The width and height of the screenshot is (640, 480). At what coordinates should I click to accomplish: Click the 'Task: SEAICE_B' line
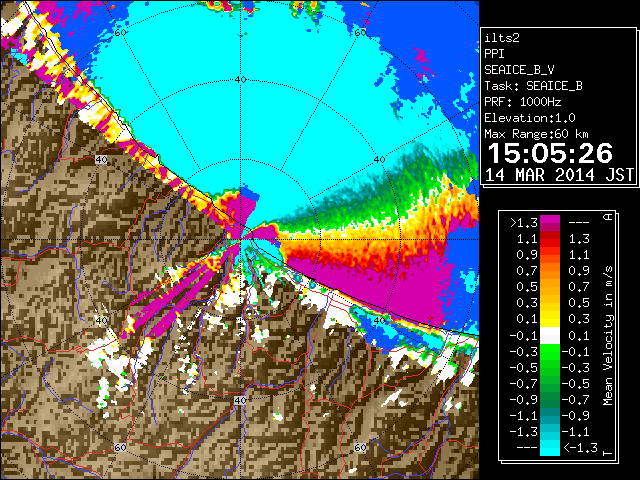(x=533, y=86)
